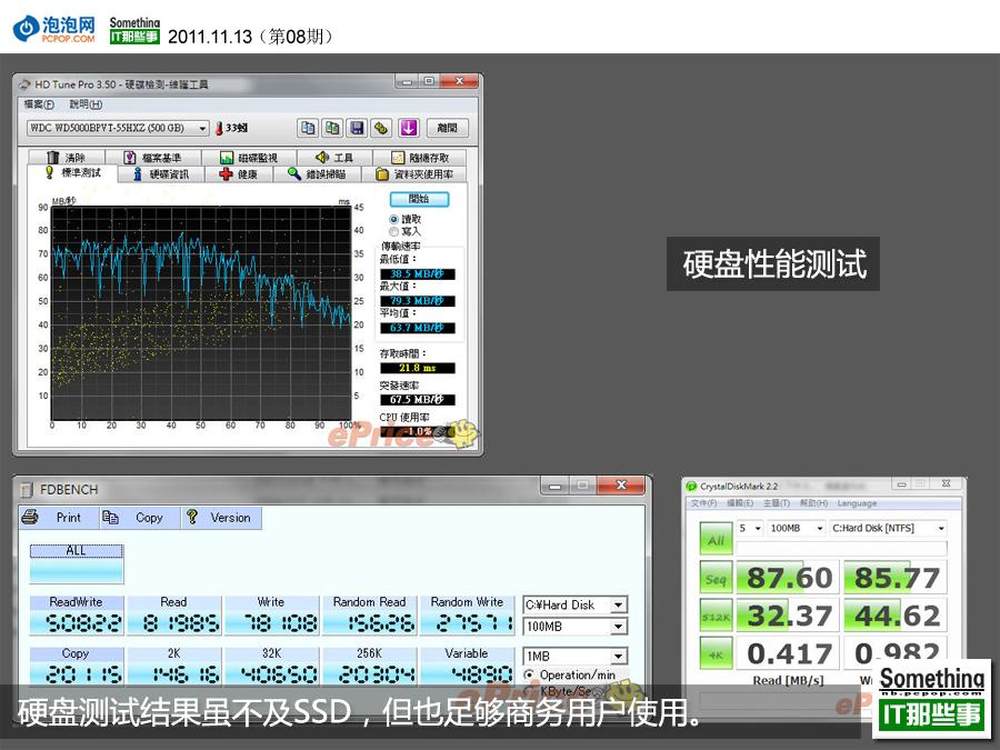Screen dimensions: 1000x750
Task: Switch to the 隨機存取 tab
Action: click(420, 157)
